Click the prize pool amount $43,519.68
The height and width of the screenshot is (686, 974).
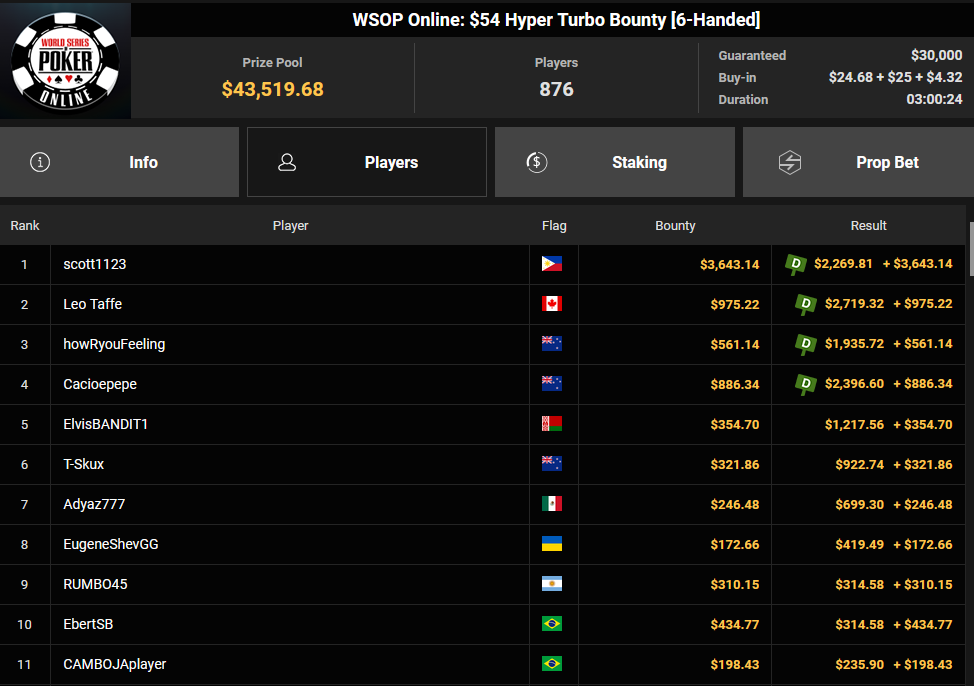click(272, 89)
